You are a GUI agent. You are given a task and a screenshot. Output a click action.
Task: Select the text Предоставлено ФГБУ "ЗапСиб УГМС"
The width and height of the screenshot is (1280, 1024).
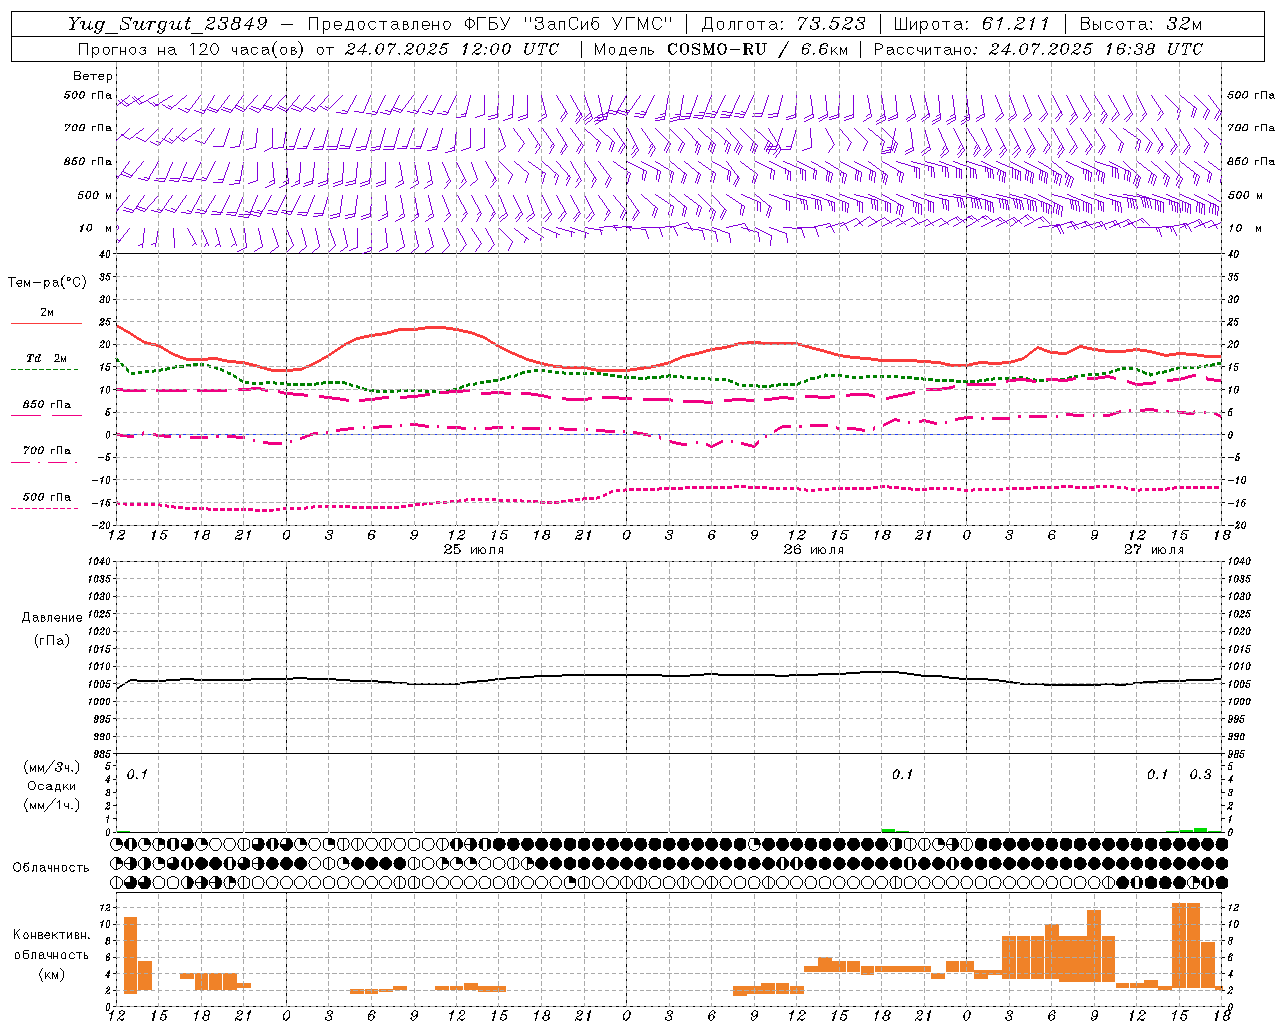(x=490, y=24)
